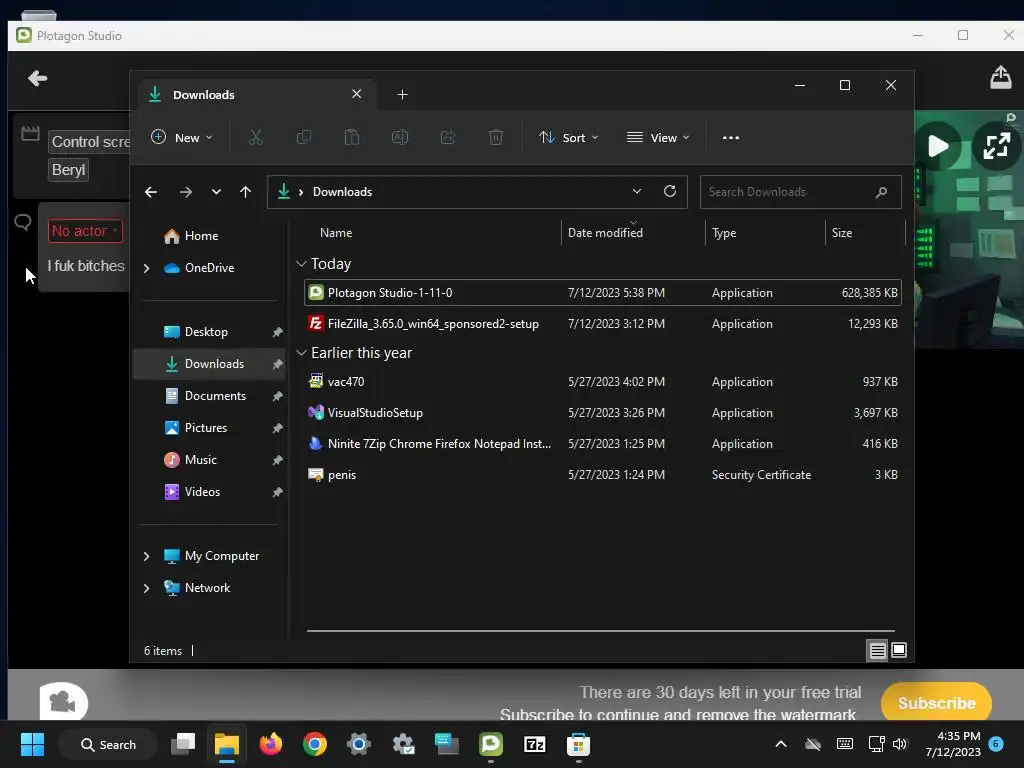Open the Sort dropdown menu
Viewport: 1024px width, 768px height.
click(568, 138)
